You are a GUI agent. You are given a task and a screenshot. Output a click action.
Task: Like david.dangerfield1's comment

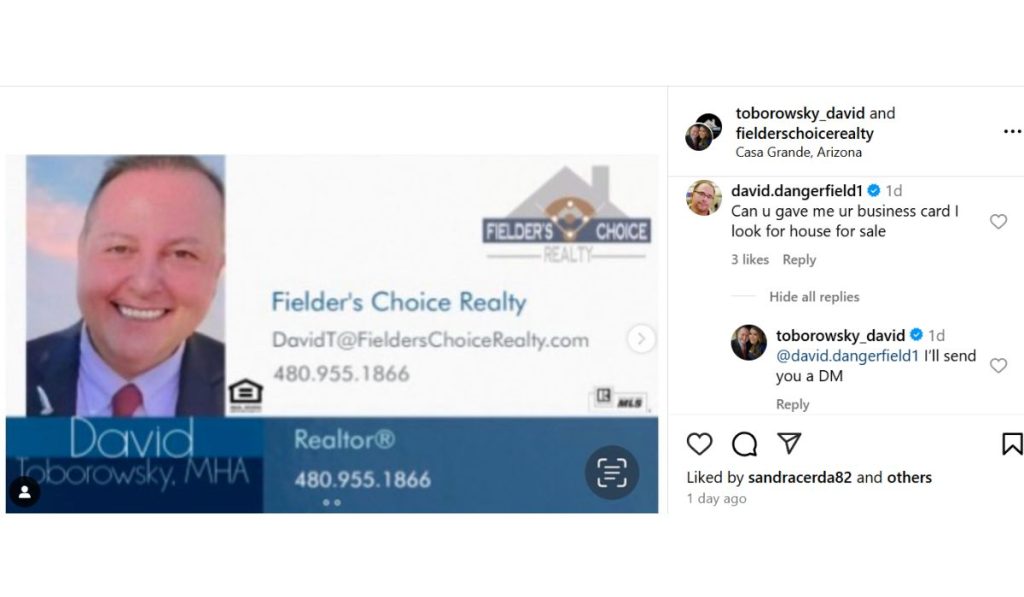999,221
